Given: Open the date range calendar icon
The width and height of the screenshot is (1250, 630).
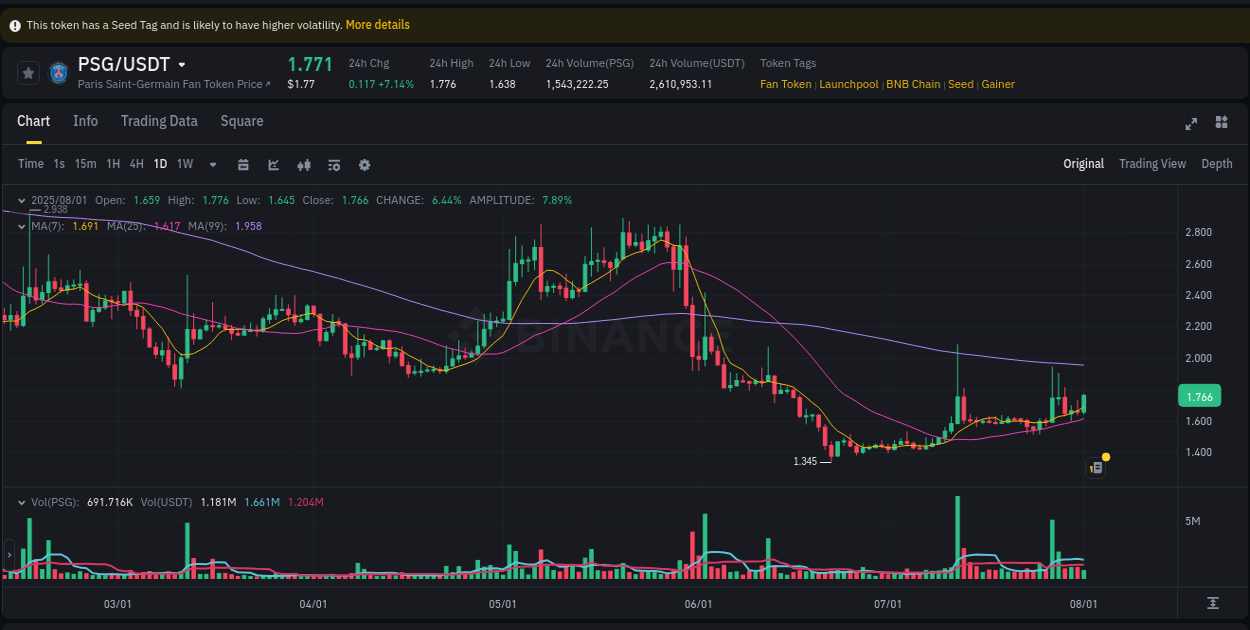Looking at the screenshot, I should coord(244,164).
